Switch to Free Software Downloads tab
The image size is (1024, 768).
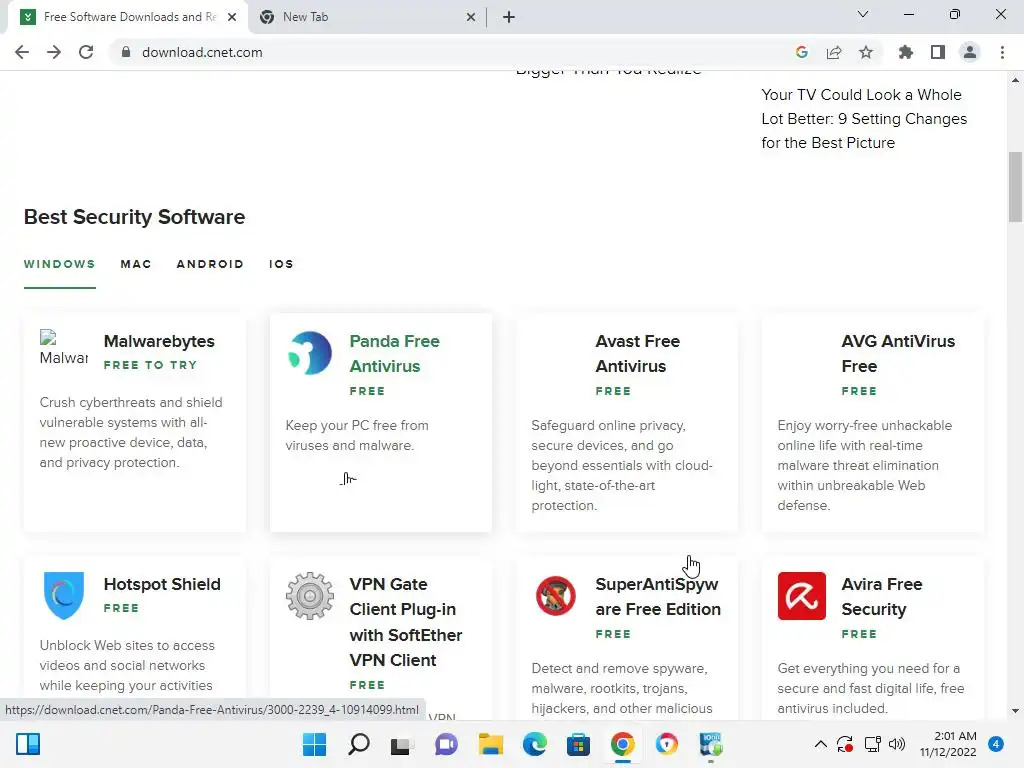127,17
